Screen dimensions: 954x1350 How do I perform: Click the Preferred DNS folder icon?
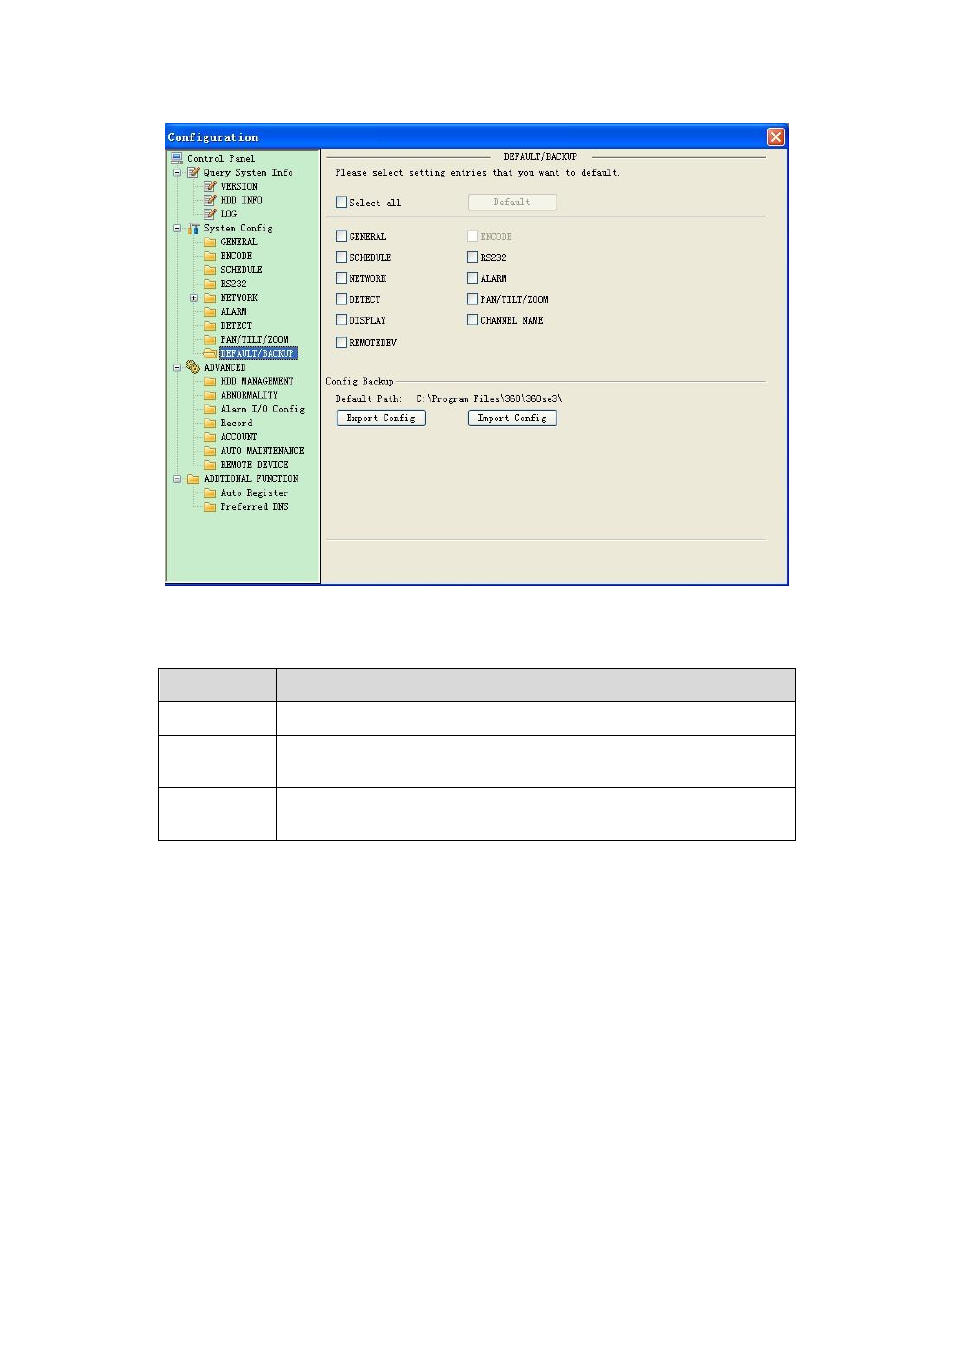coord(210,507)
